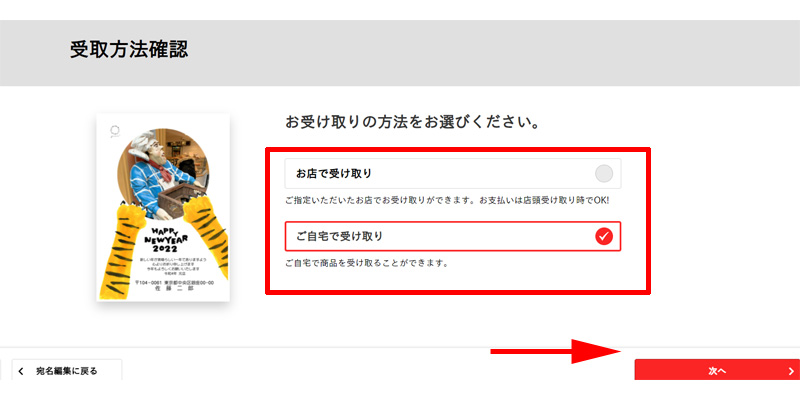This screenshot has width=800, height=400.
Task: Choose the お店で受け取り option label
Action: (x=334, y=173)
